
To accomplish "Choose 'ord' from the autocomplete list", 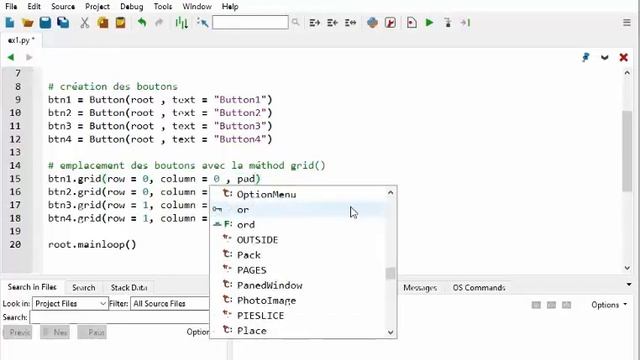I will pyautogui.click(x=298, y=224).
